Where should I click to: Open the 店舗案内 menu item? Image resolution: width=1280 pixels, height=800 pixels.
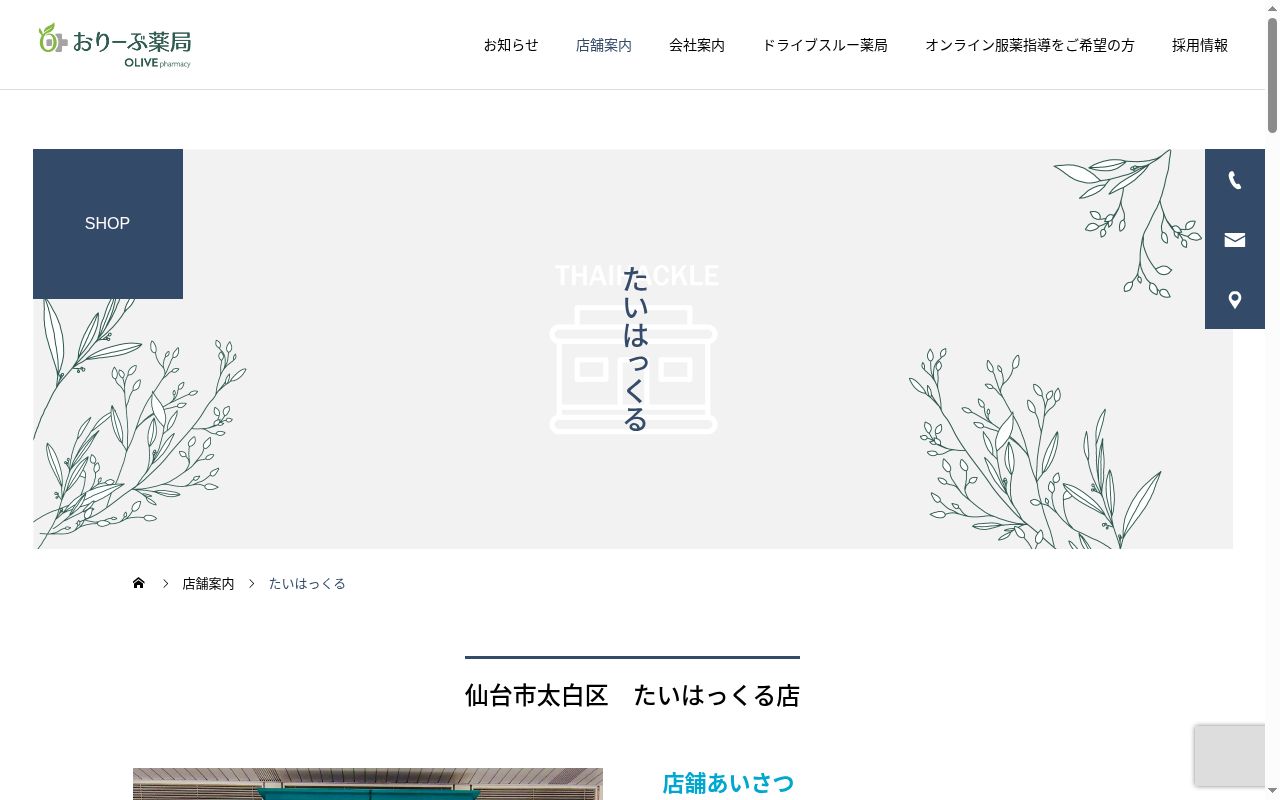604,45
